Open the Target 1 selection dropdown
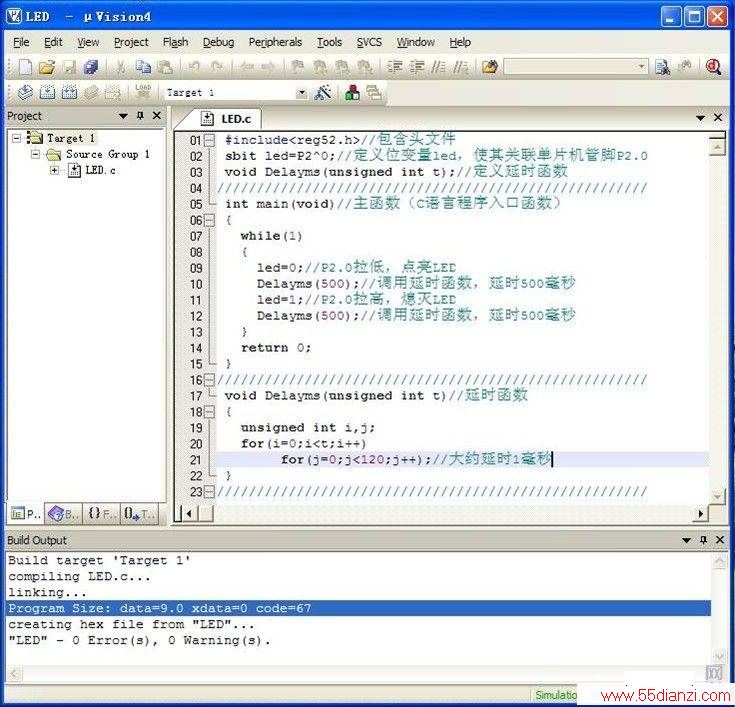Screen dimensions: 735x707 coord(302,93)
